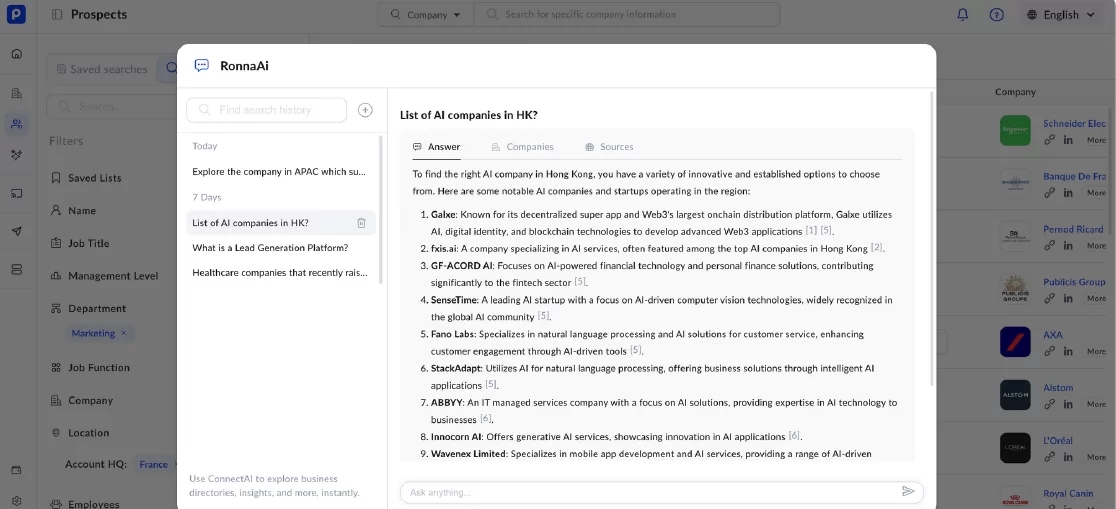Open the help question mark icon
The height and width of the screenshot is (509, 1116).
click(996, 15)
